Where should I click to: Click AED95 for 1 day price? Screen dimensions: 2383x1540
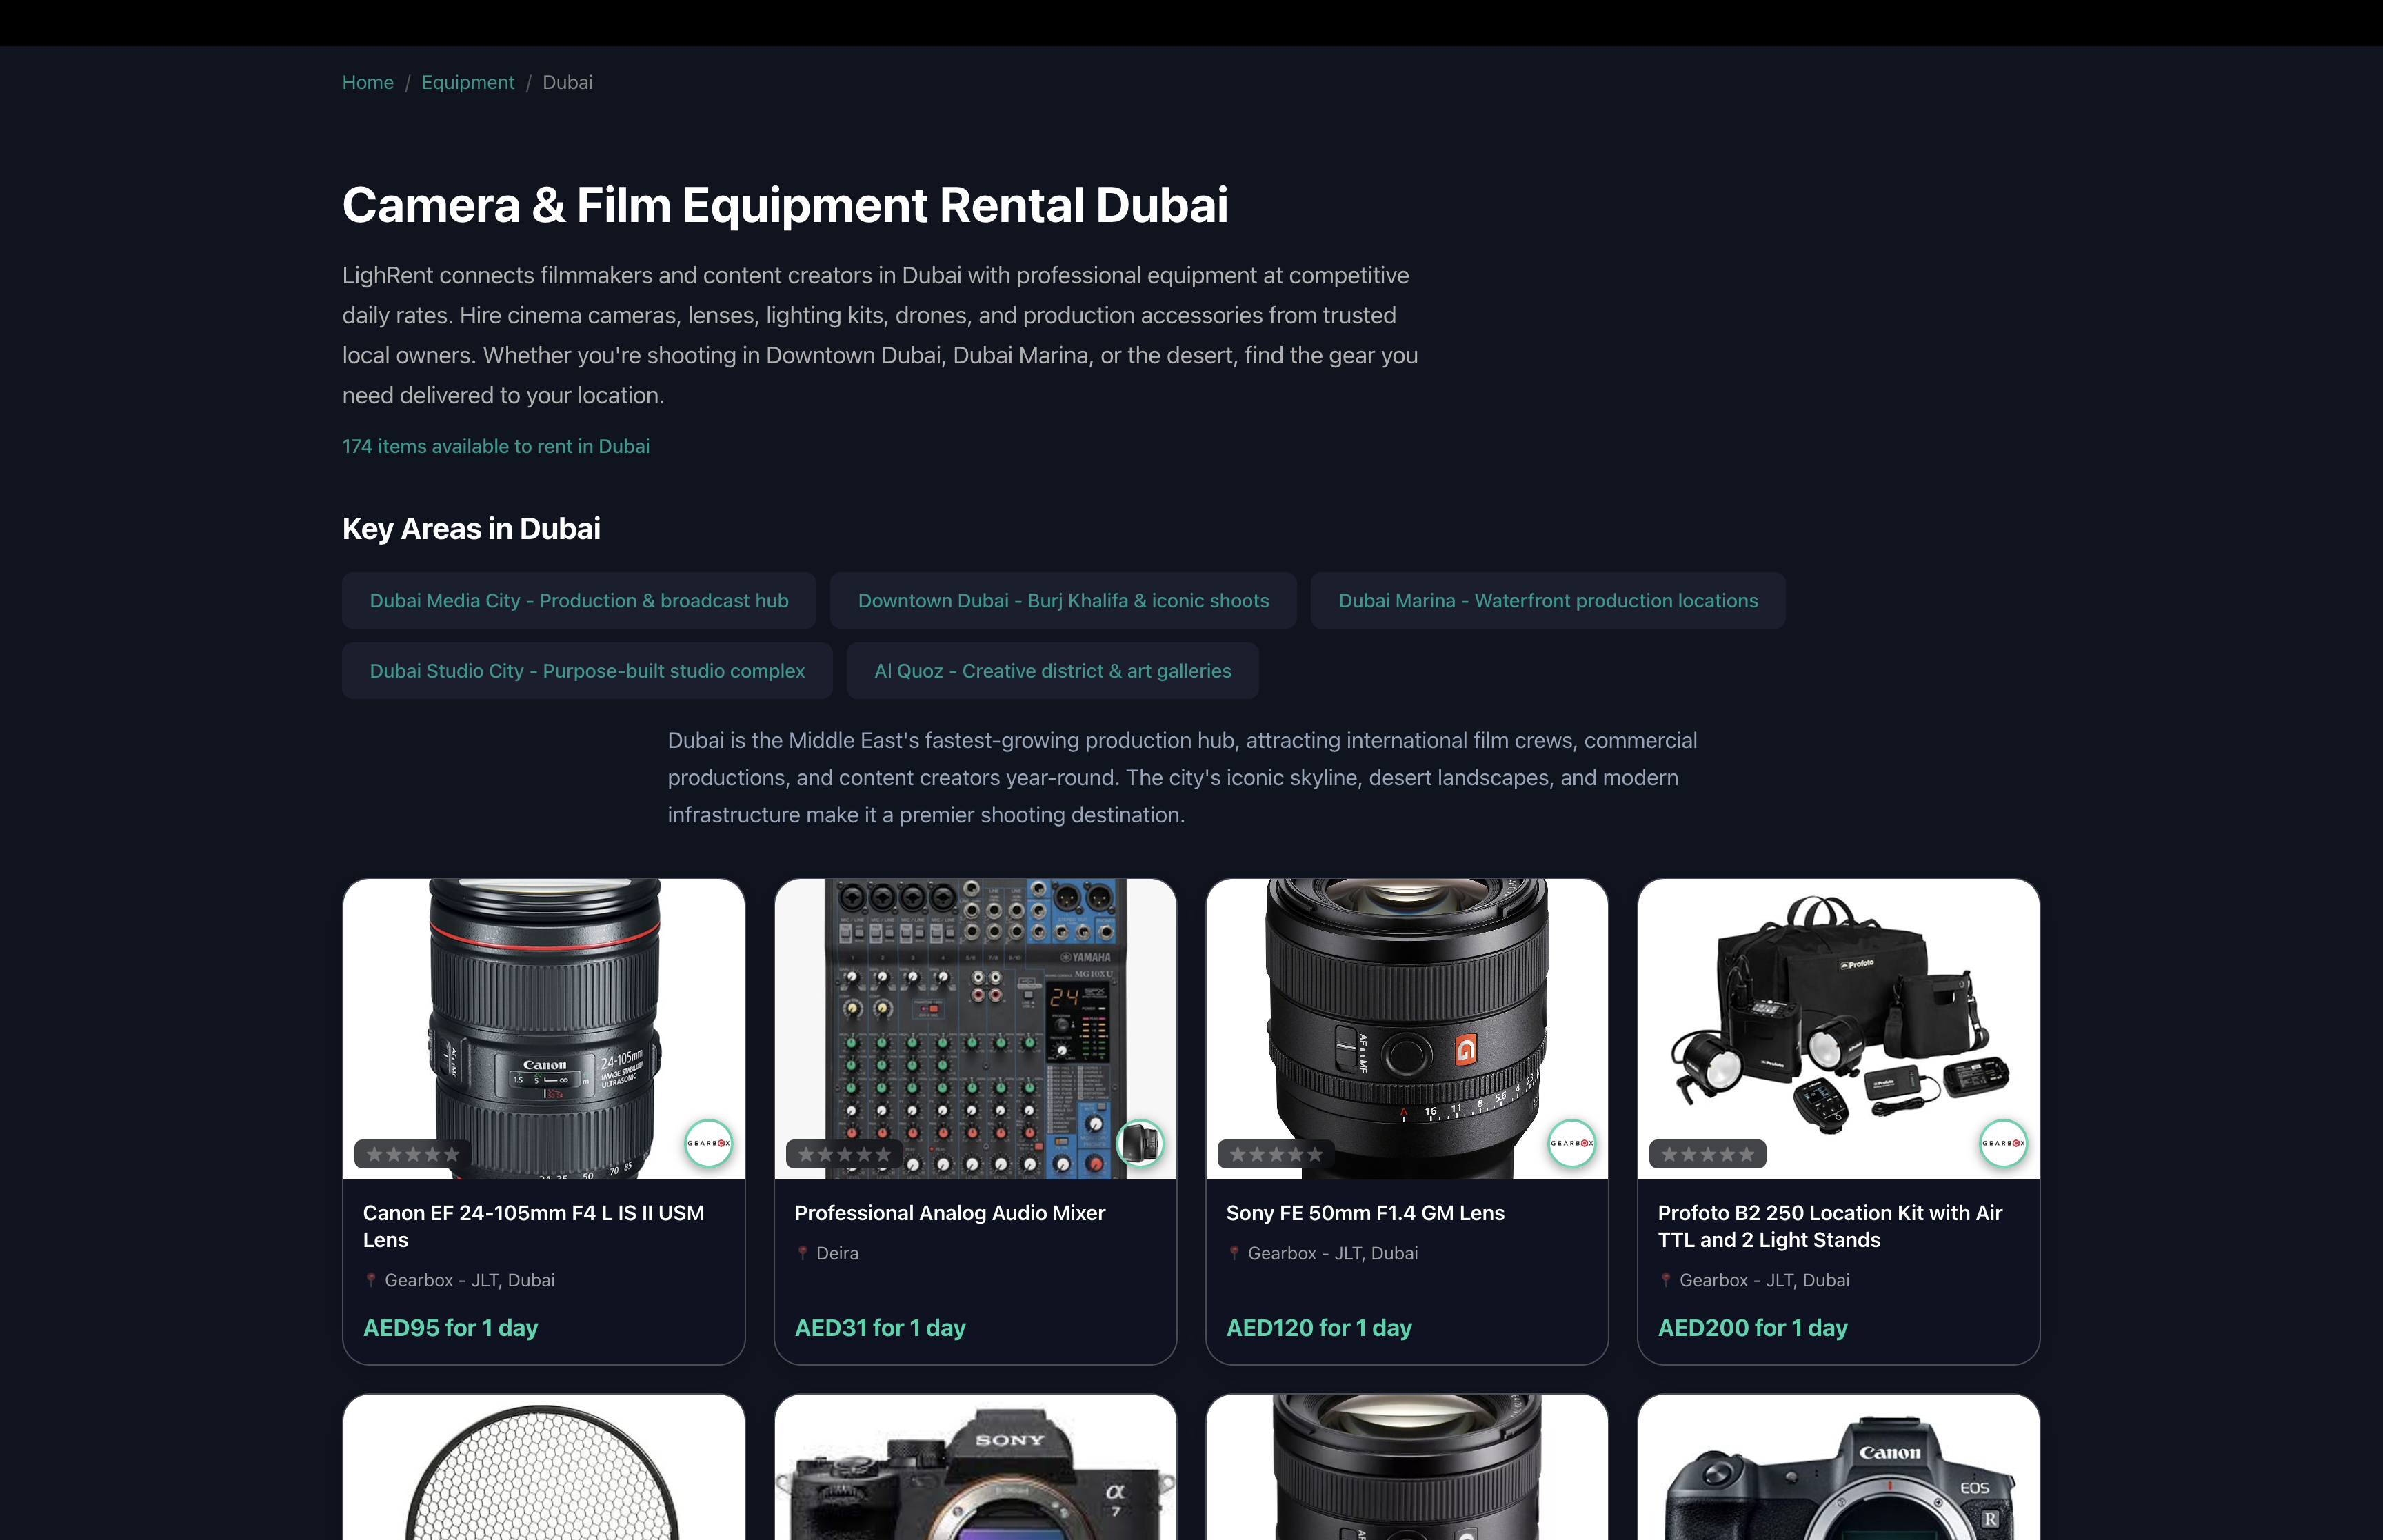point(451,1328)
